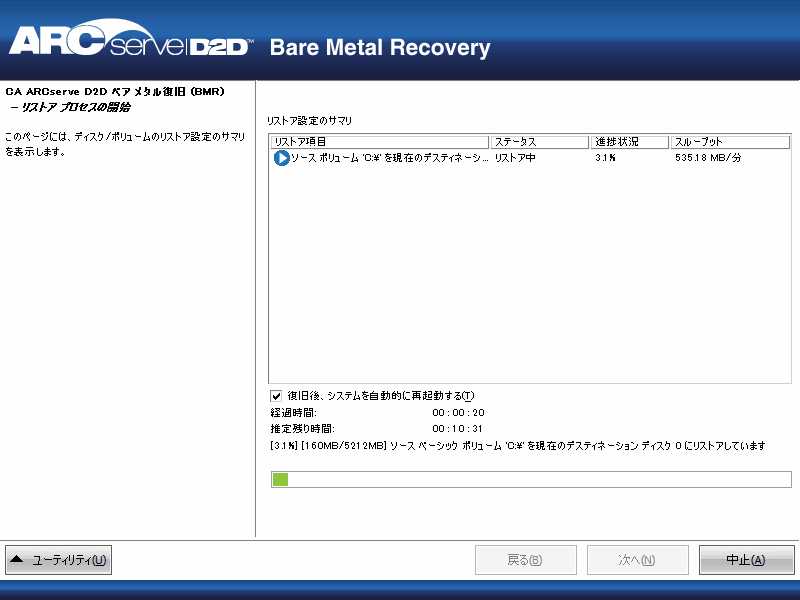Click the リストア プロセスの開始 heading on left panel
This screenshot has height=600, width=800.
pyautogui.click(x=71, y=107)
